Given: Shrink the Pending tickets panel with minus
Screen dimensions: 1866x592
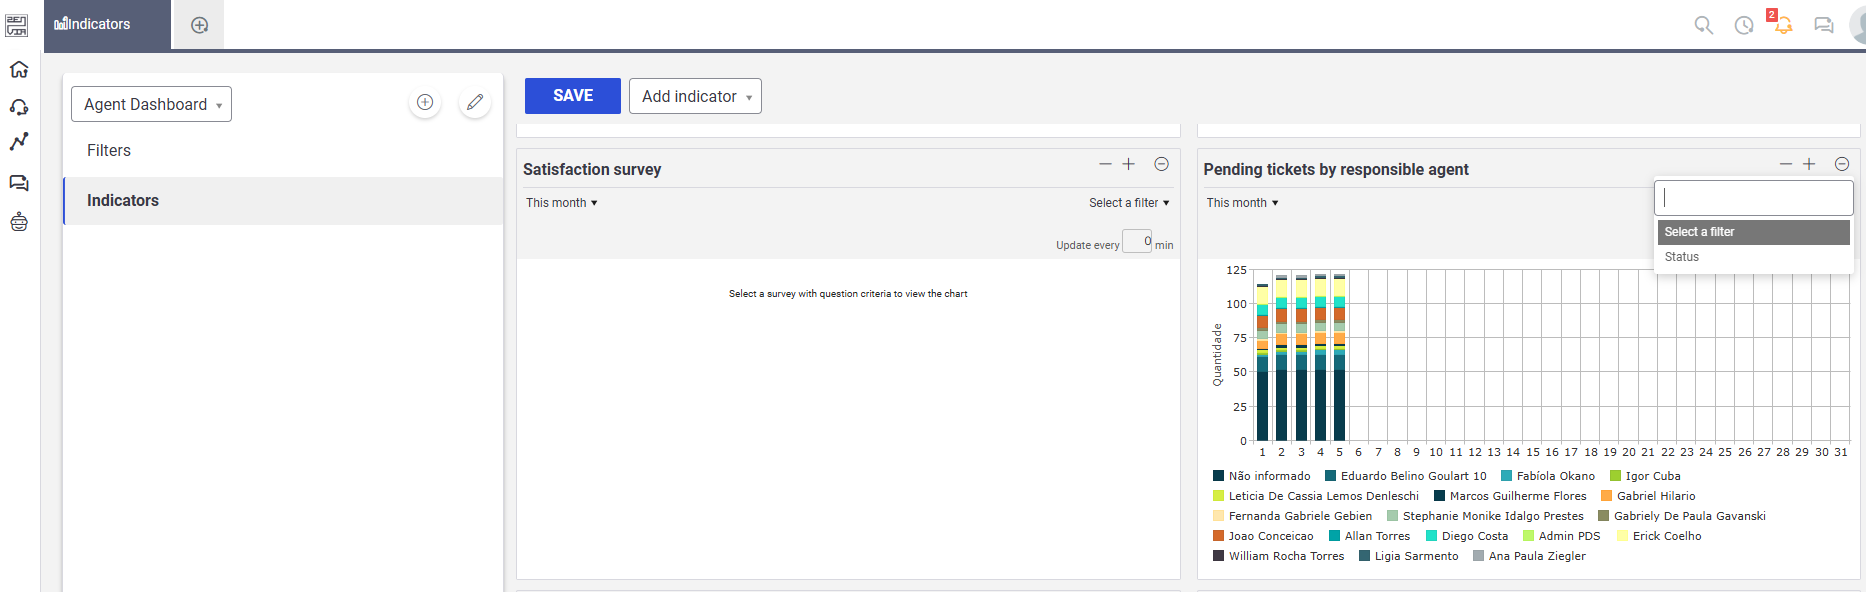Looking at the screenshot, I should [x=1786, y=164].
